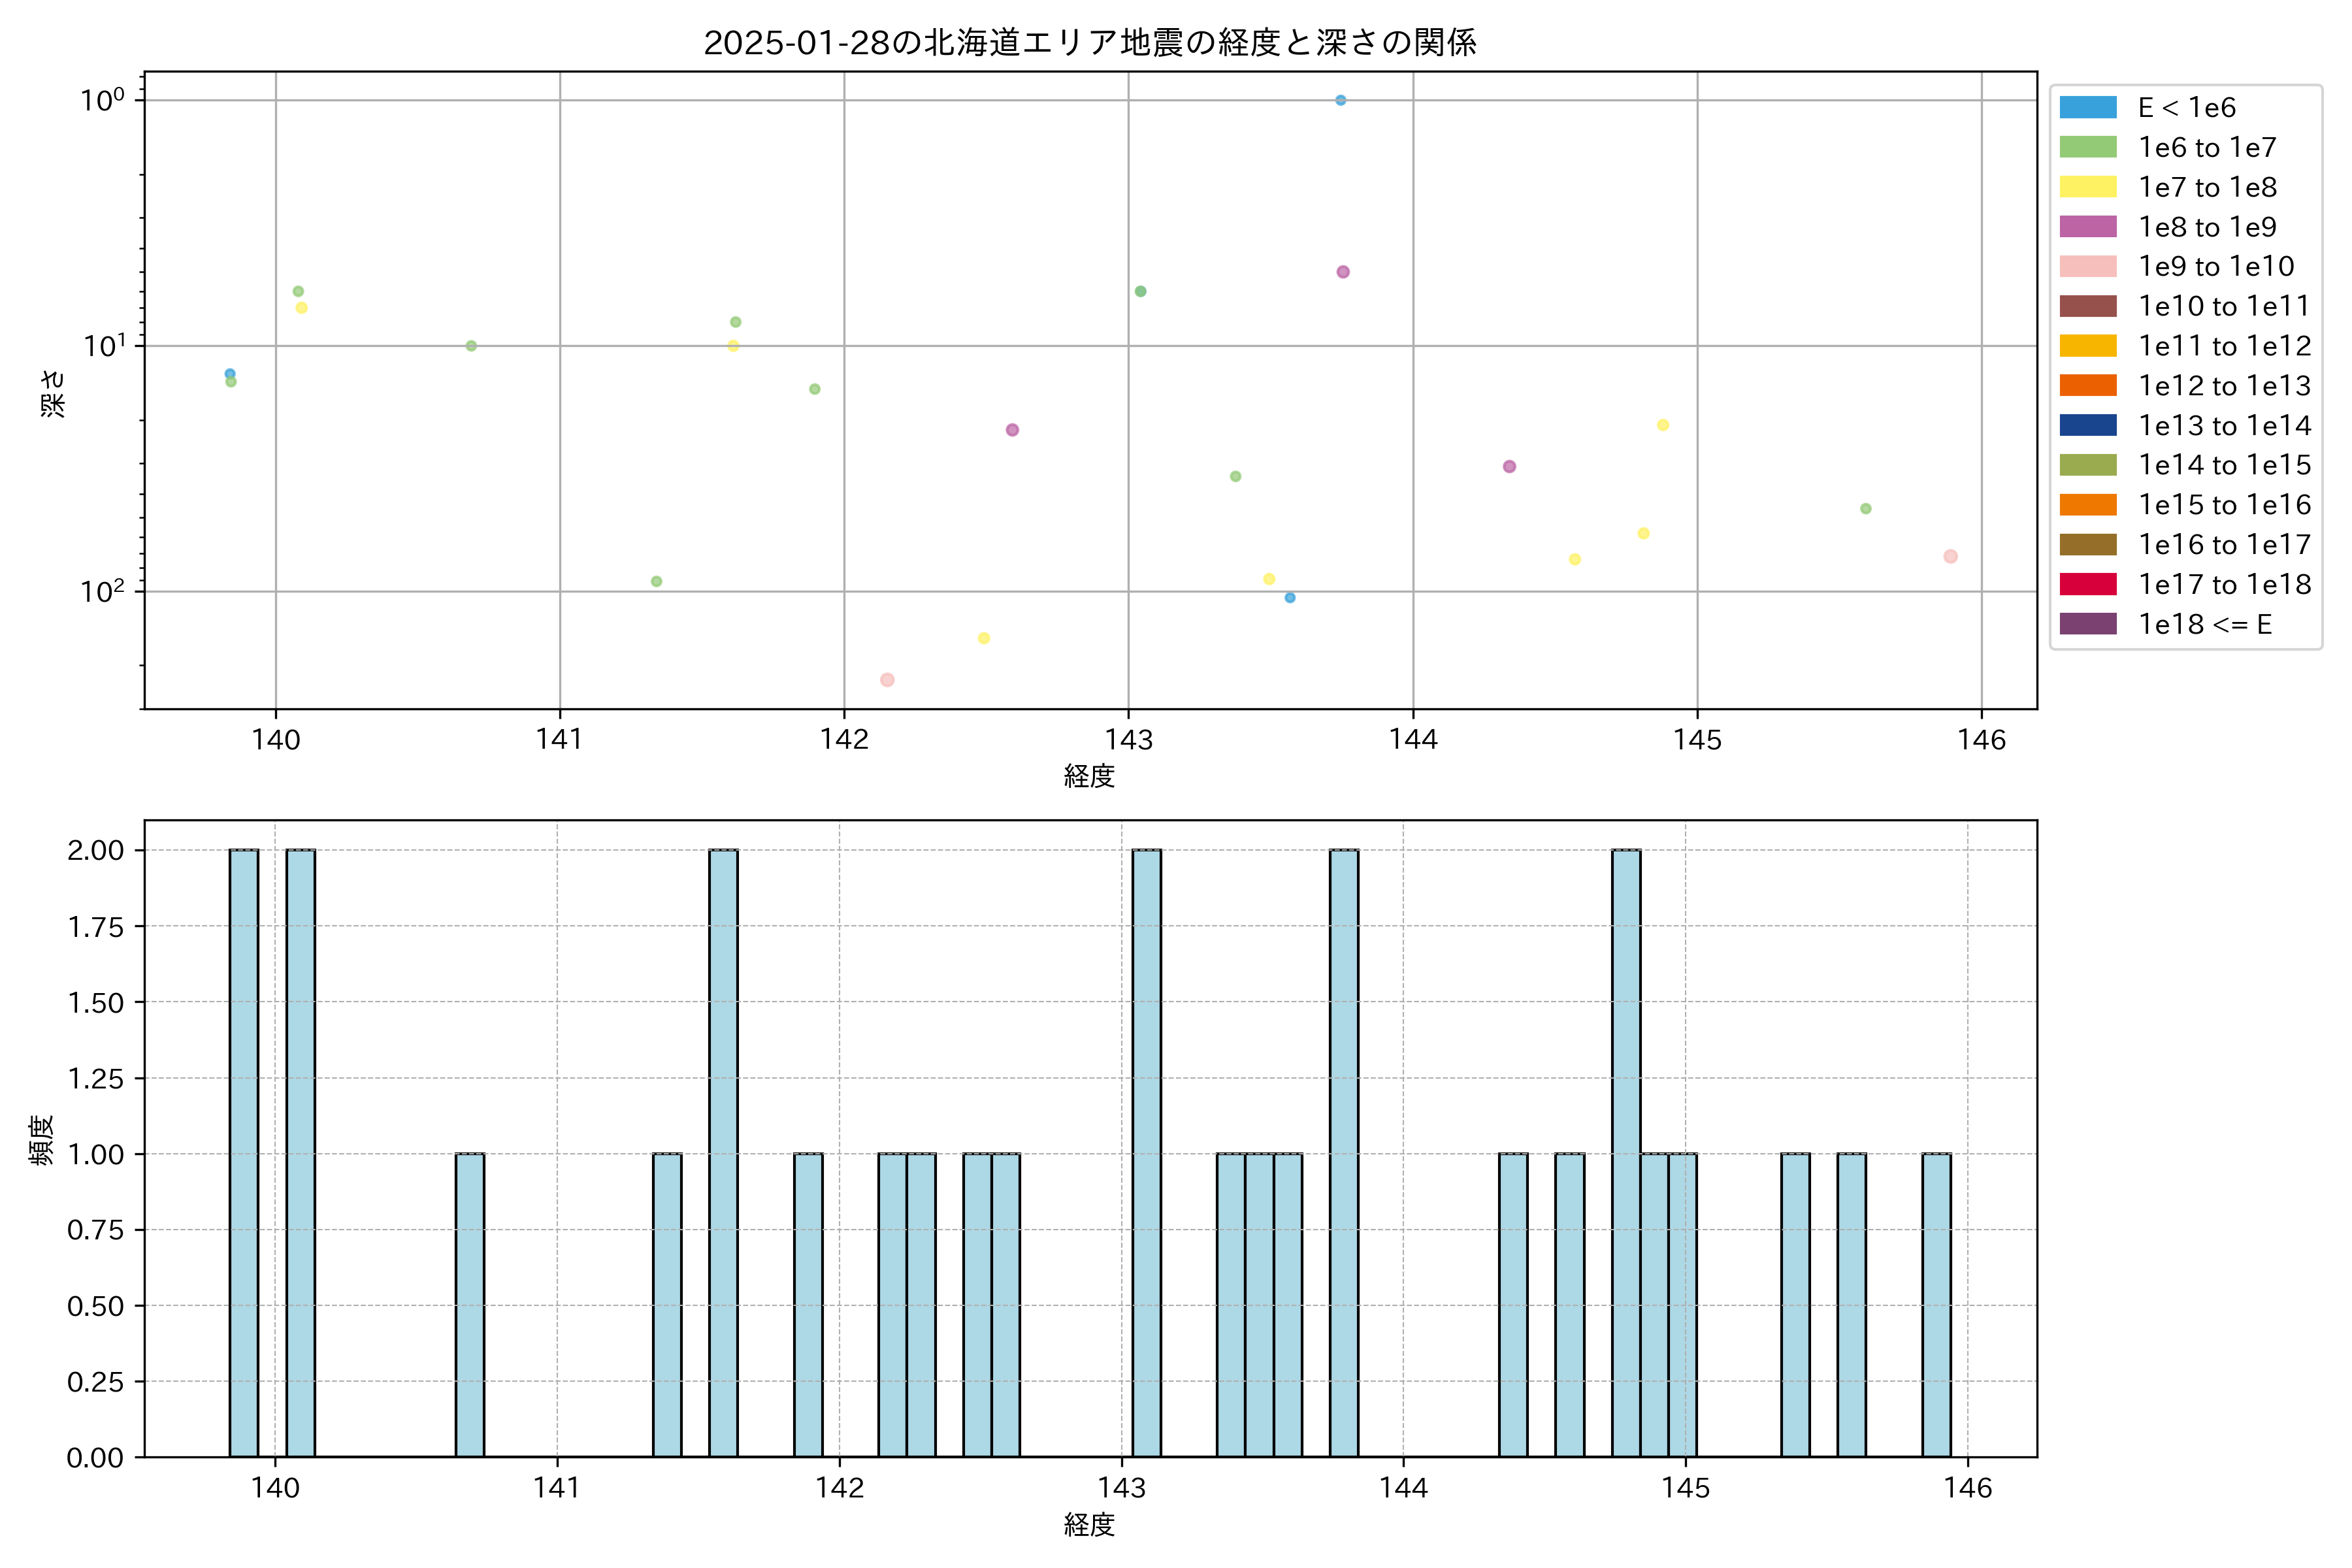This screenshot has width=2352, height=1568.
Task: Click the chart title text at top
Action: (1090, 43)
